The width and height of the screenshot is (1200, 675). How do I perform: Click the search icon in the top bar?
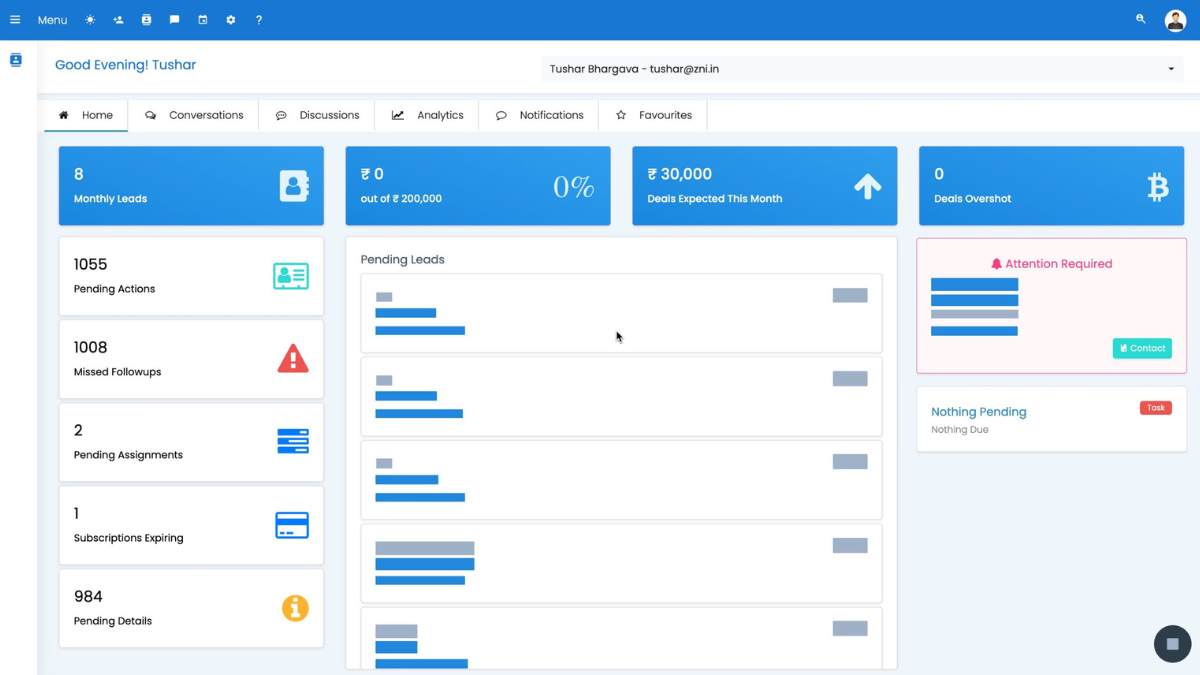tap(1140, 19)
